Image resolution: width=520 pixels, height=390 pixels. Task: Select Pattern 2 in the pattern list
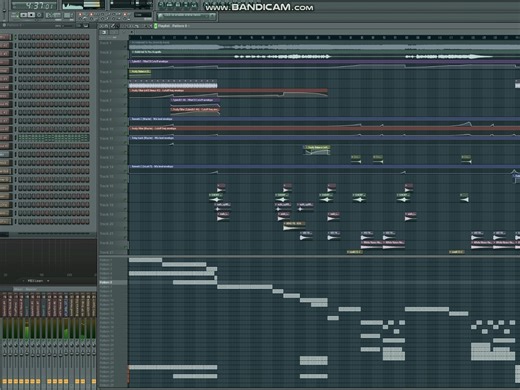106,264
